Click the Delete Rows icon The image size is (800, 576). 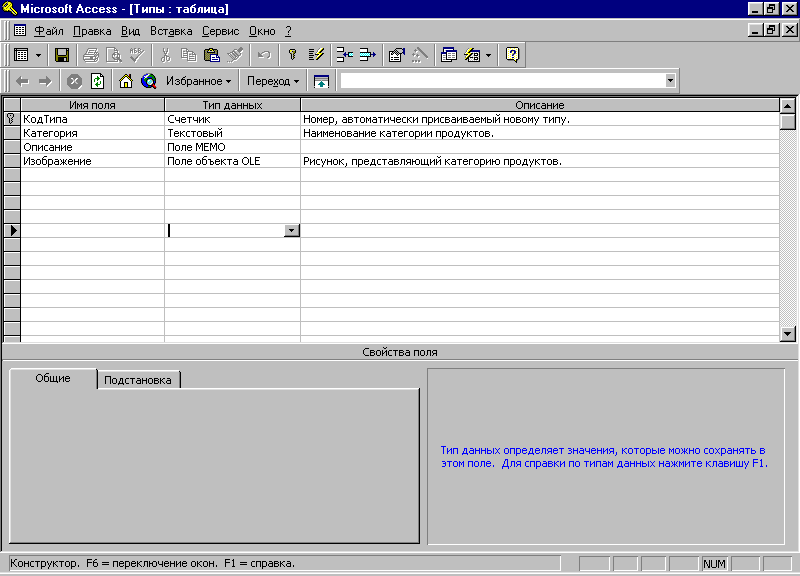[x=367, y=55]
